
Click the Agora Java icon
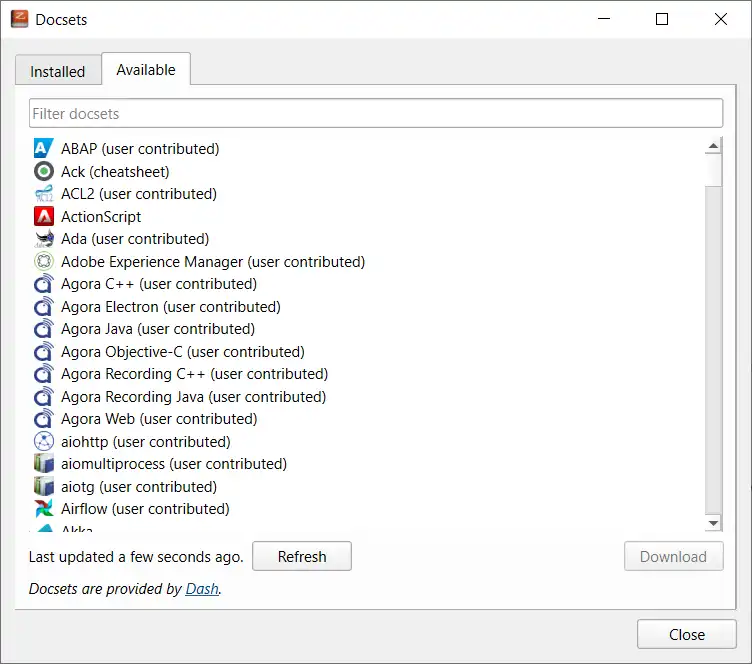(x=44, y=329)
